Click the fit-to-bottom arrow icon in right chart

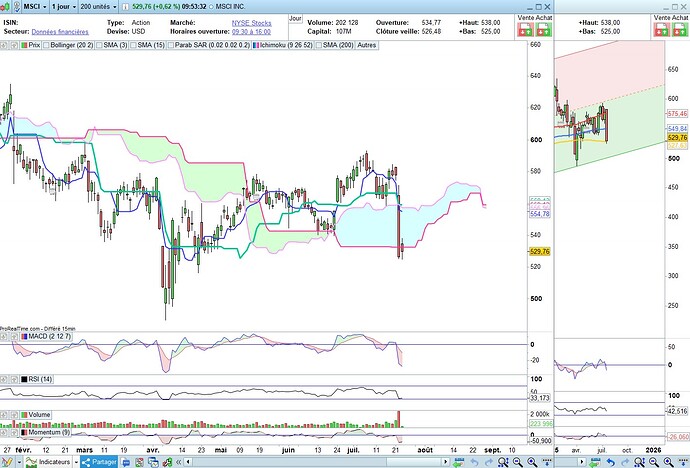point(683,461)
